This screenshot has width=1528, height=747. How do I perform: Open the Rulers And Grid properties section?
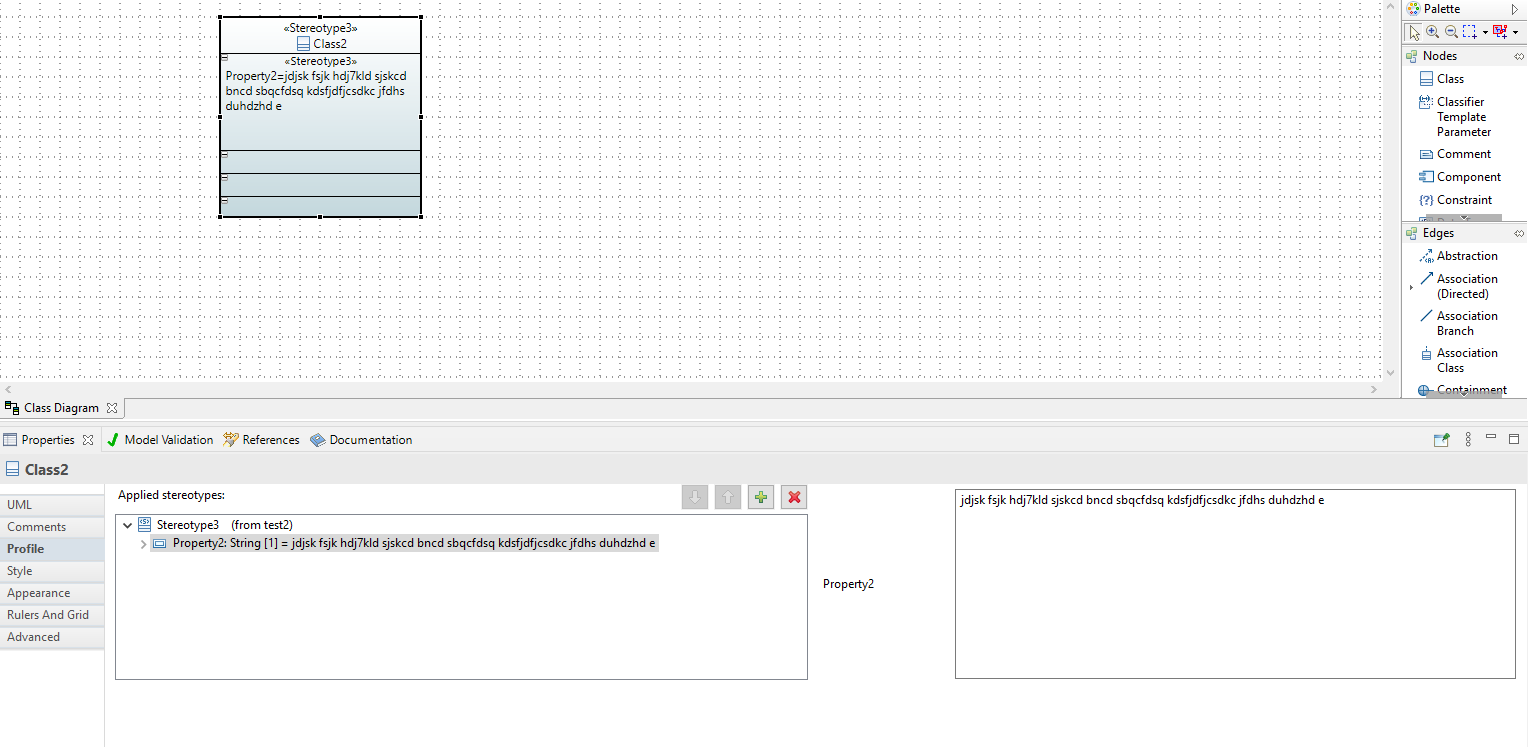pyautogui.click(x=51, y=615)
